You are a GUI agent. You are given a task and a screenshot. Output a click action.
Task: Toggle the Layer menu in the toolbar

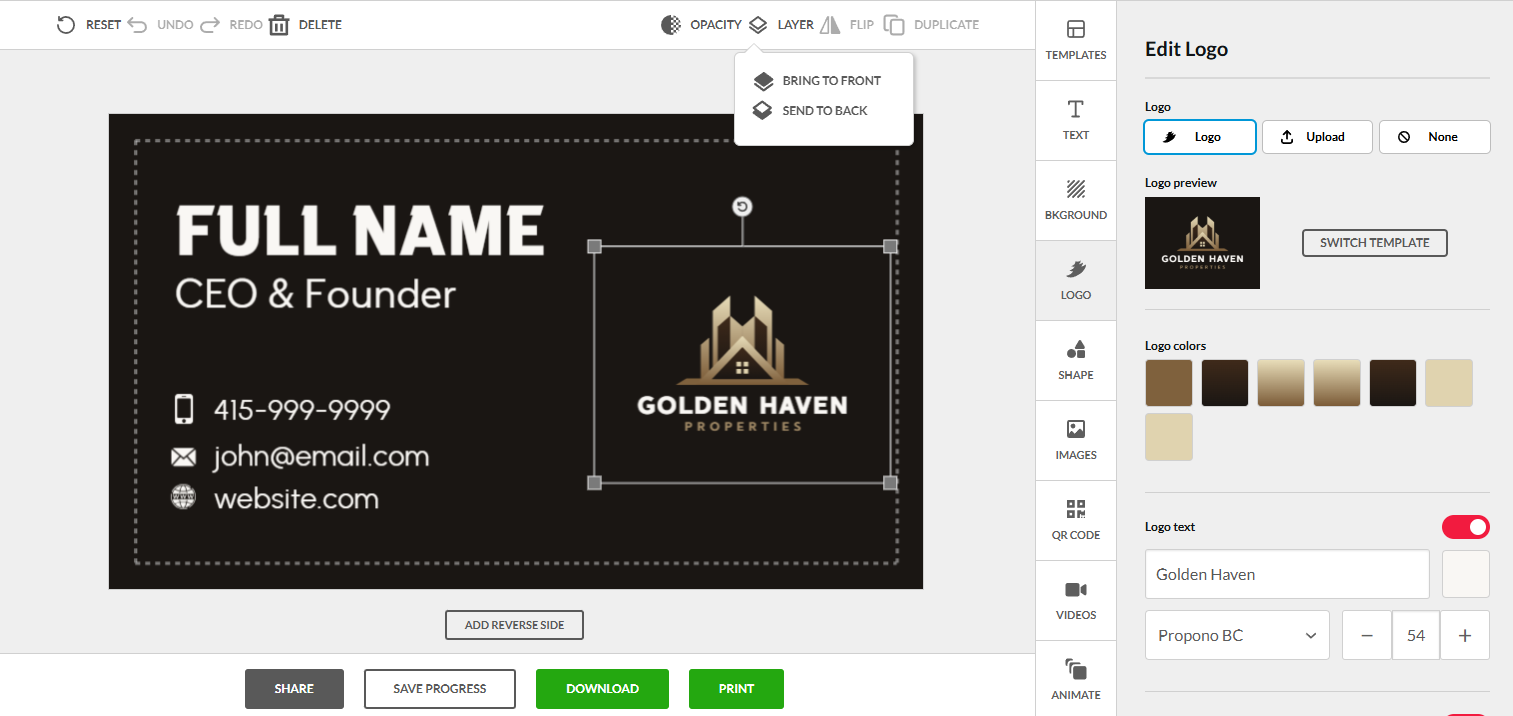tap(781, 25)
